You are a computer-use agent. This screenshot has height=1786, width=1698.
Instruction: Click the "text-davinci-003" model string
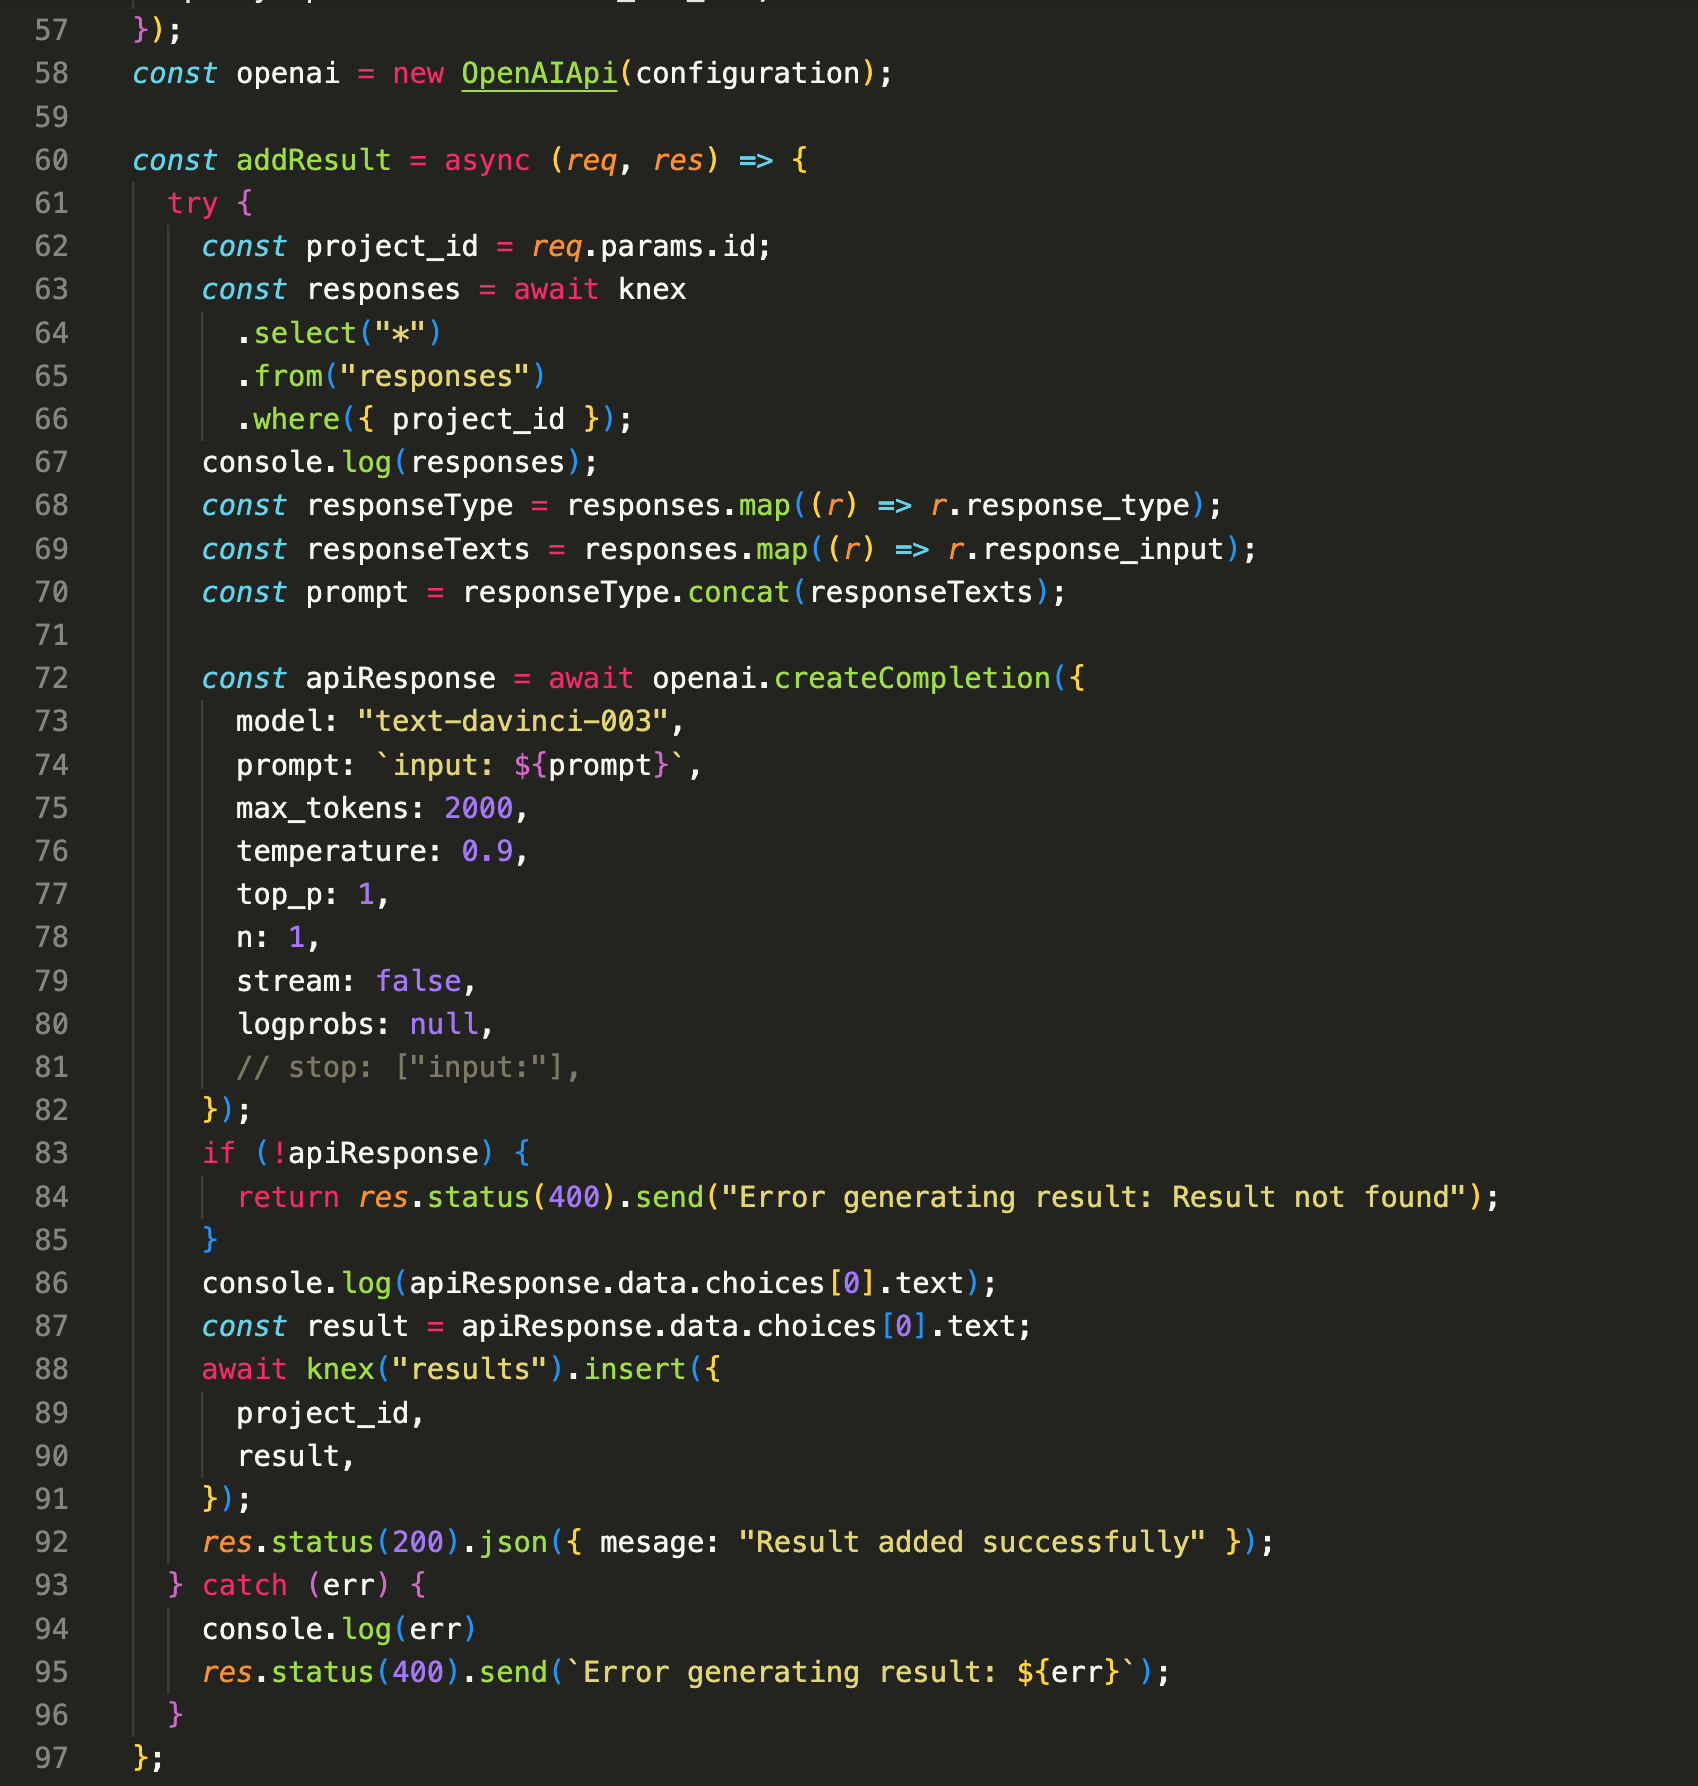(x=512, y=721)
